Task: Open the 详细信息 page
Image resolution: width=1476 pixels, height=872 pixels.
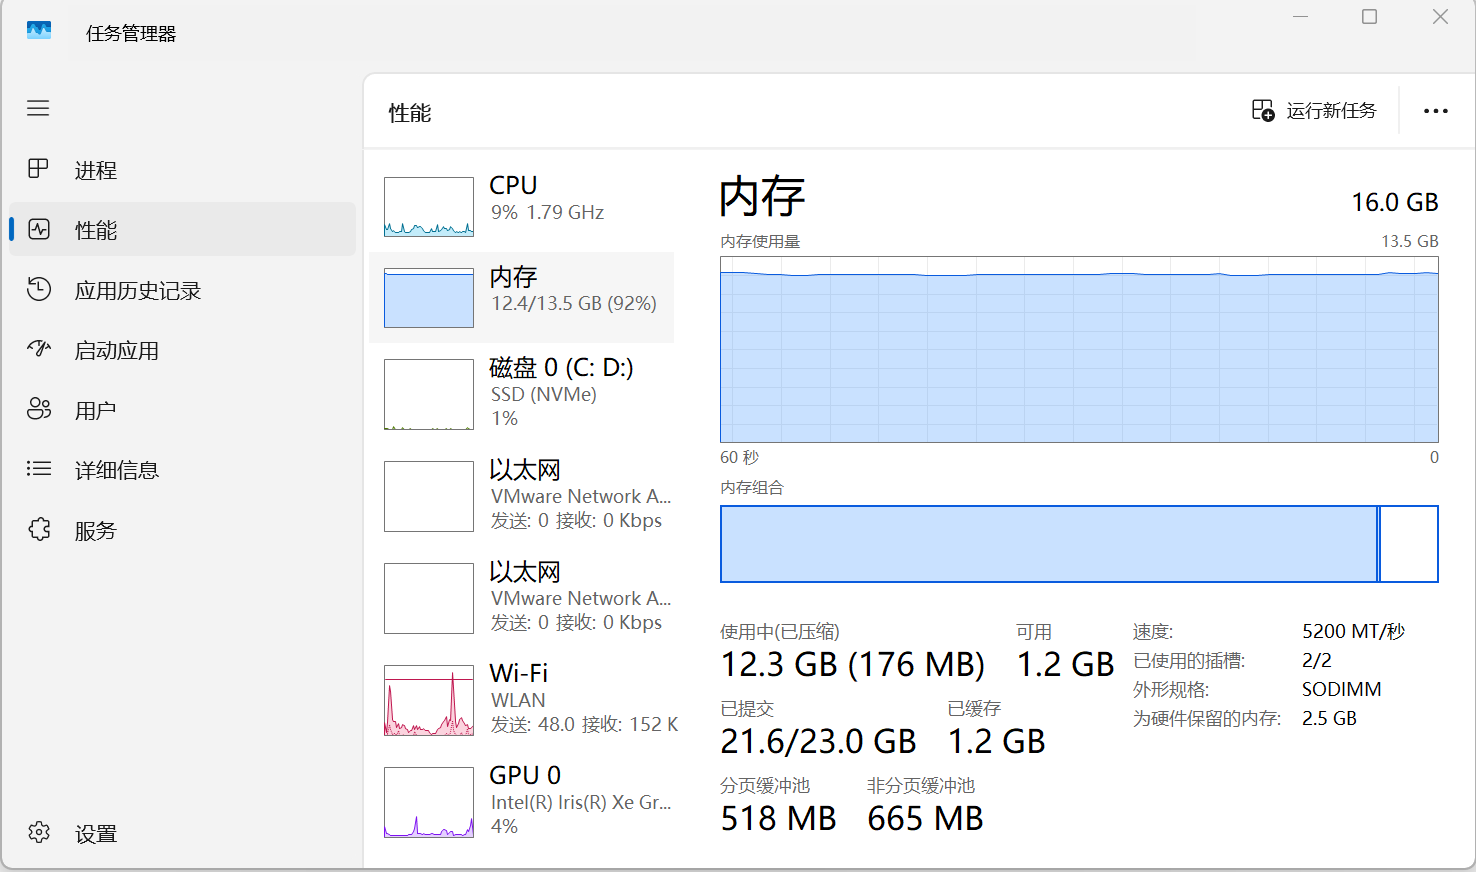Action: click(117, 470)
